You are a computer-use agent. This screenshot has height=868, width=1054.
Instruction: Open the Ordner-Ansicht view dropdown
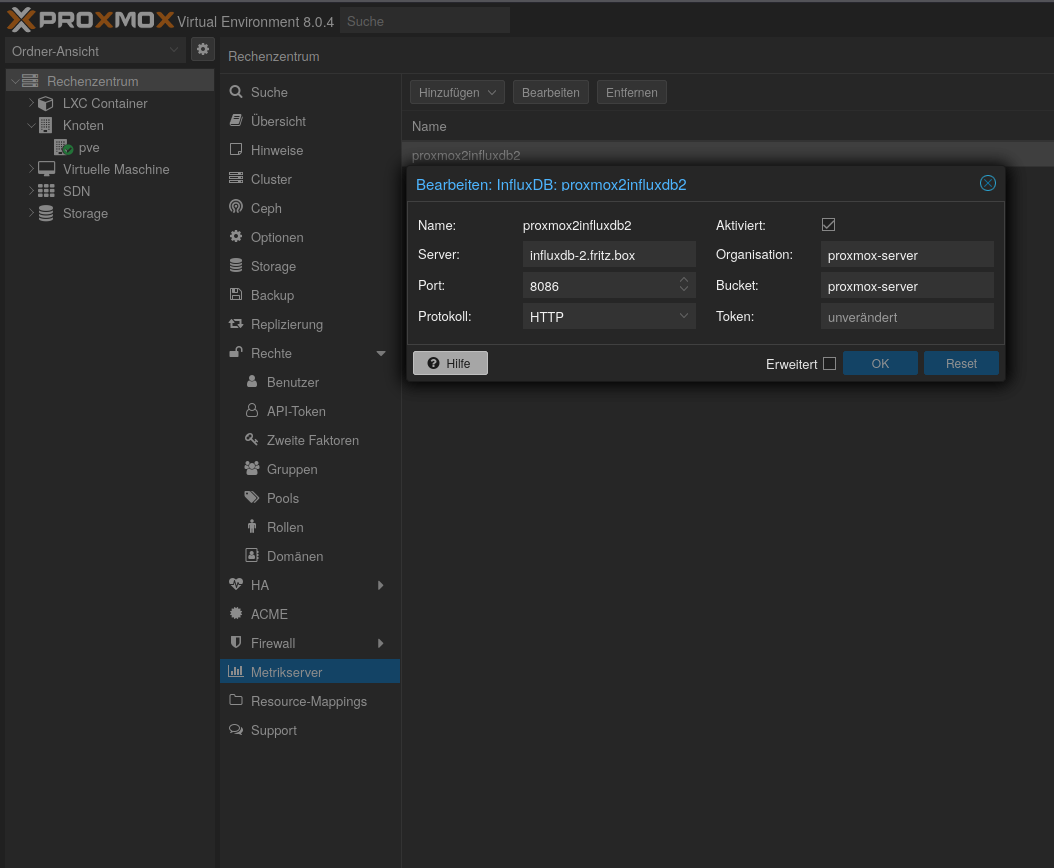click(95, 51)
